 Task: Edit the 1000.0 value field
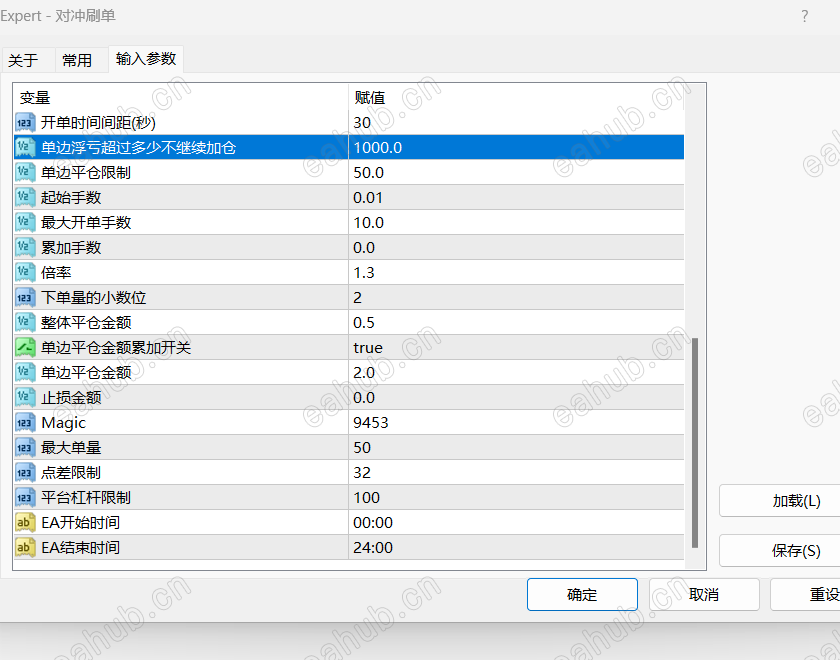click(x=516, y=148)
